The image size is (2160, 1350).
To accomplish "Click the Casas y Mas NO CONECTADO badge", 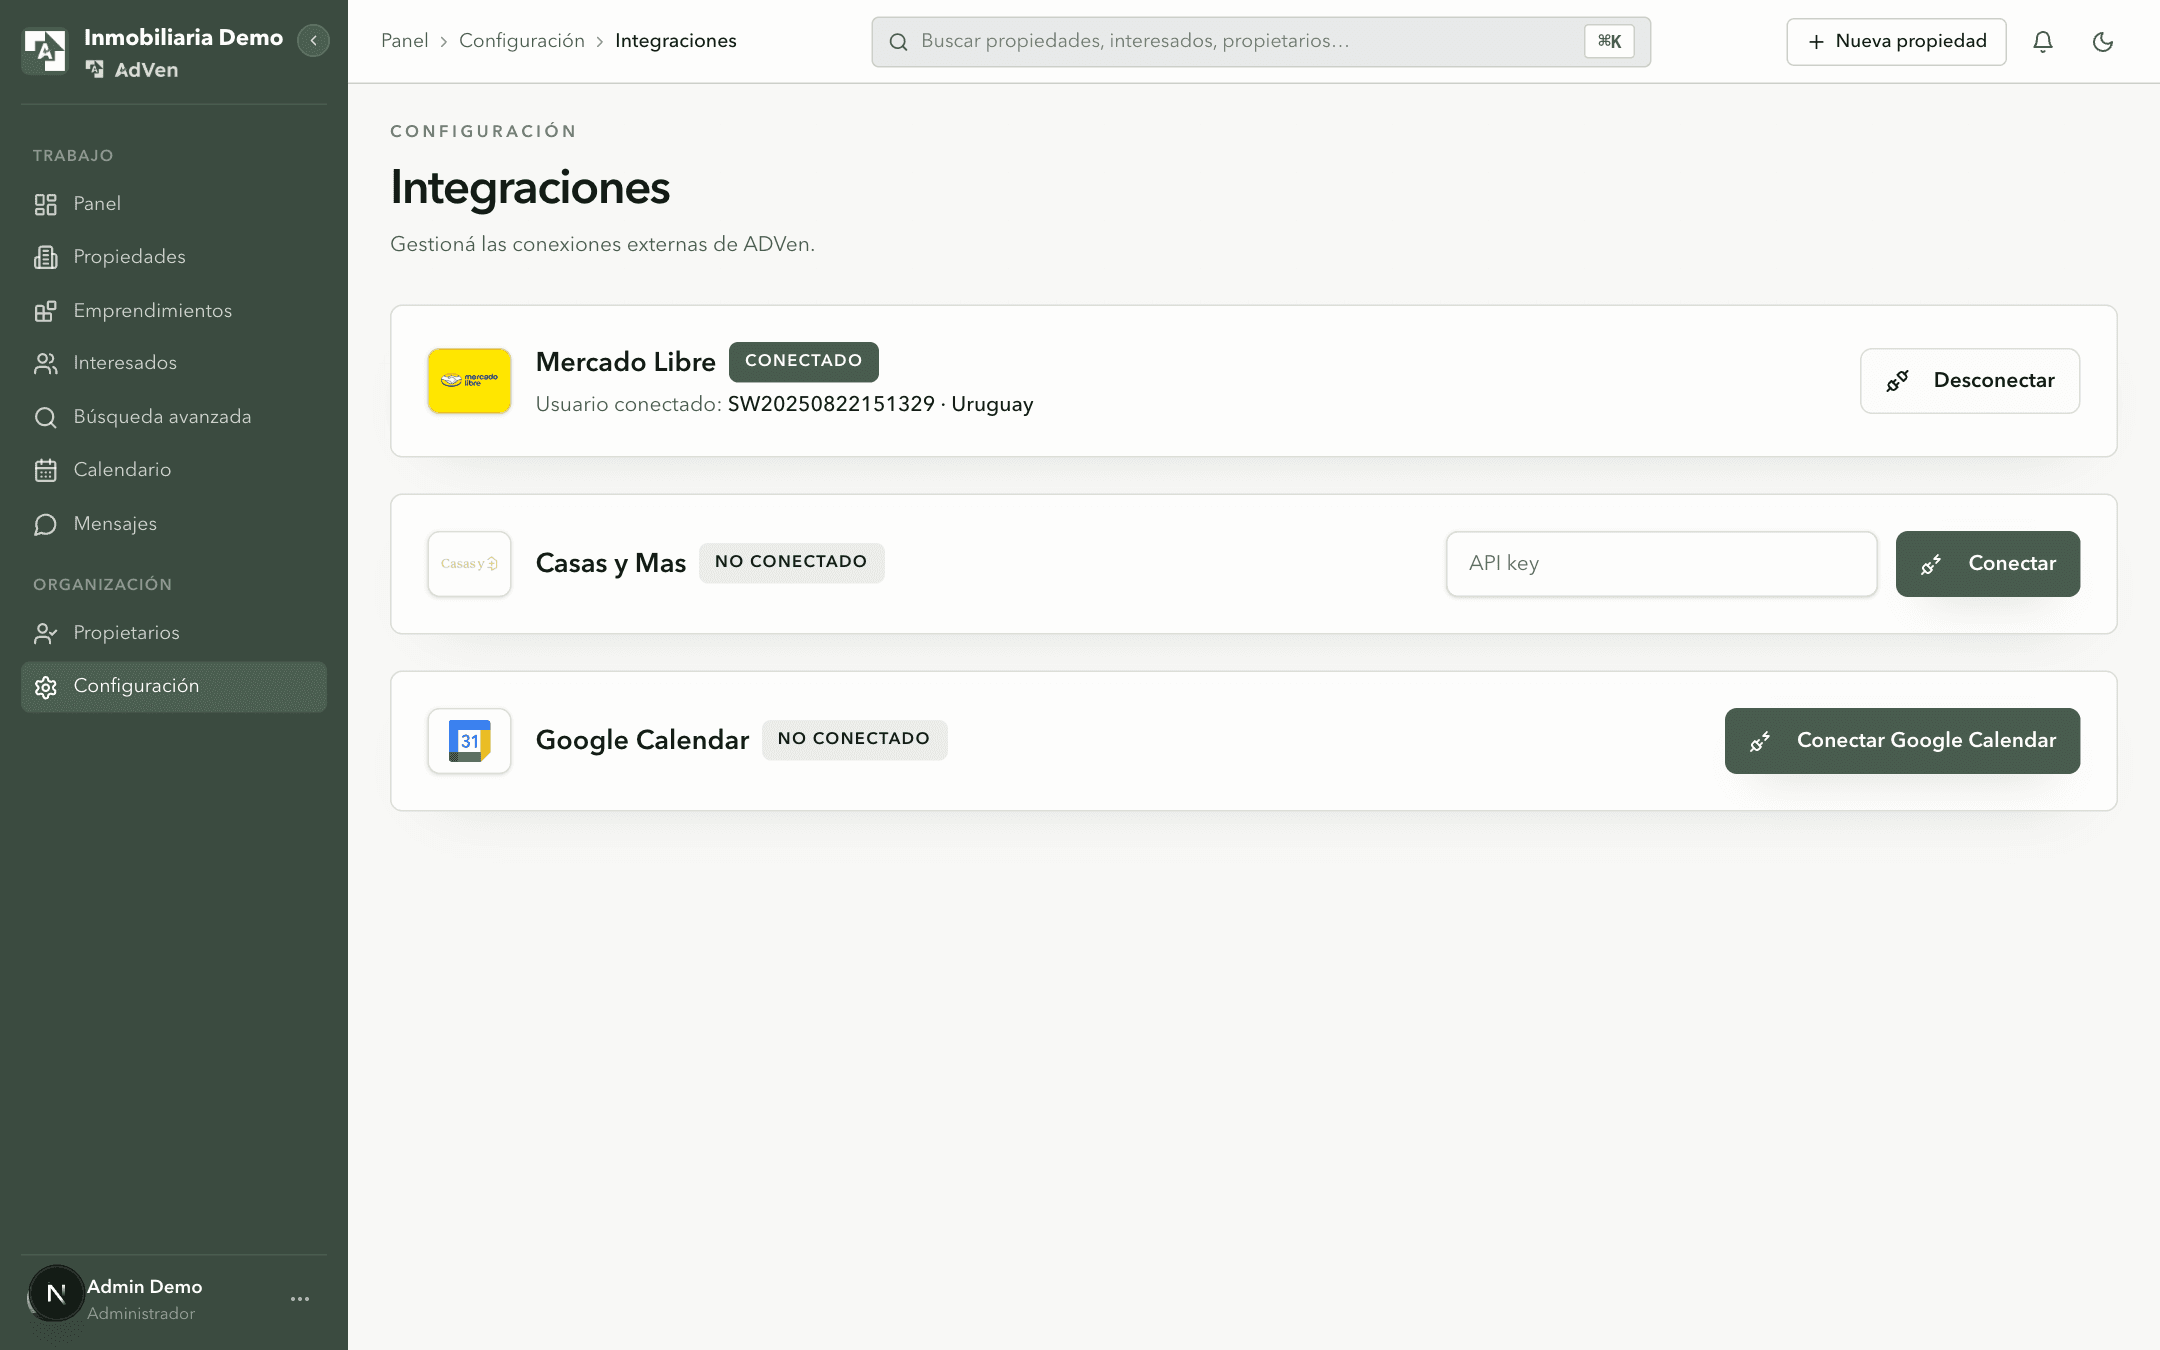I will (791, 562).
